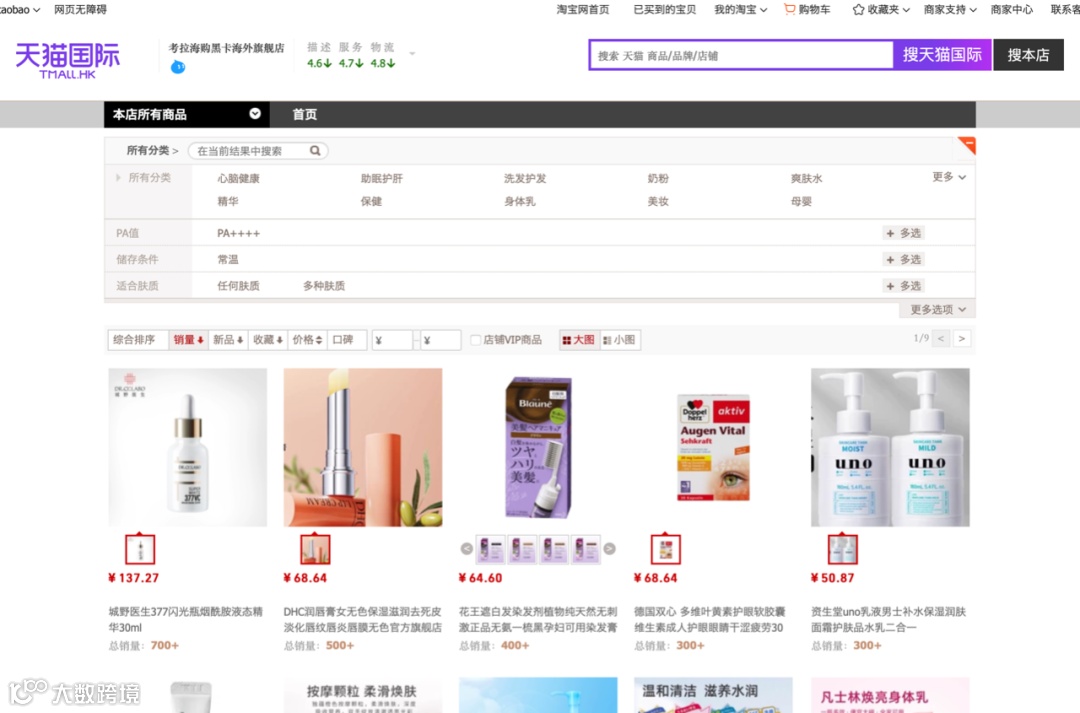This screenshot has width=1080, height=713.
Task: Click the 搜天猫国际 search button
Action: pyautogui.click(x=942, y=55)
